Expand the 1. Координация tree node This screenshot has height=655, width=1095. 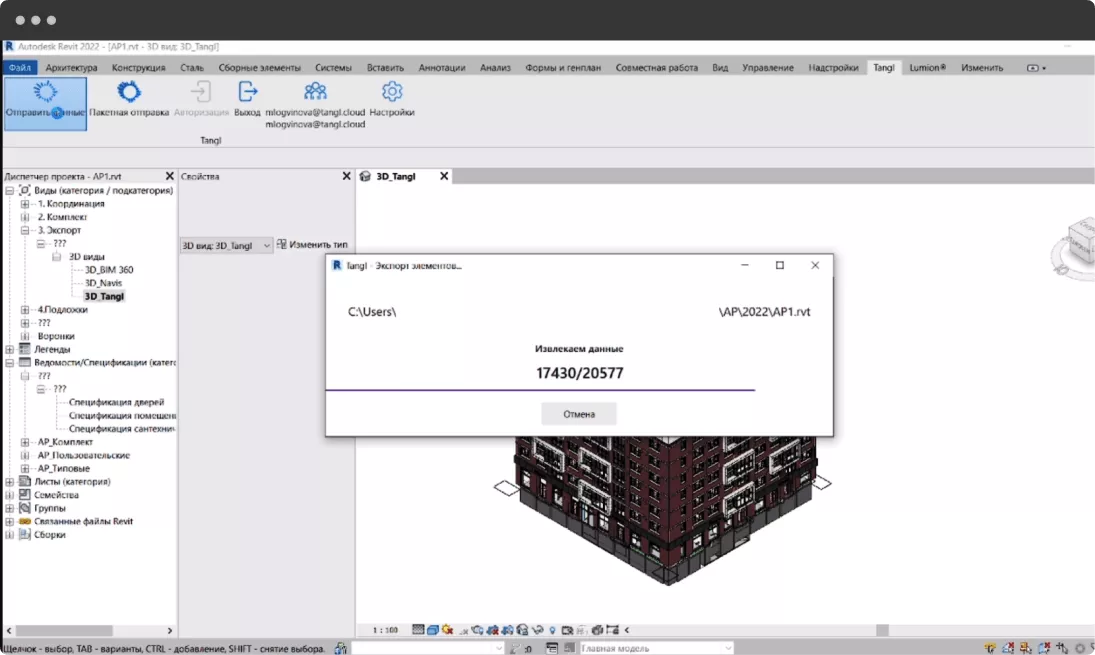pos(26,204)
